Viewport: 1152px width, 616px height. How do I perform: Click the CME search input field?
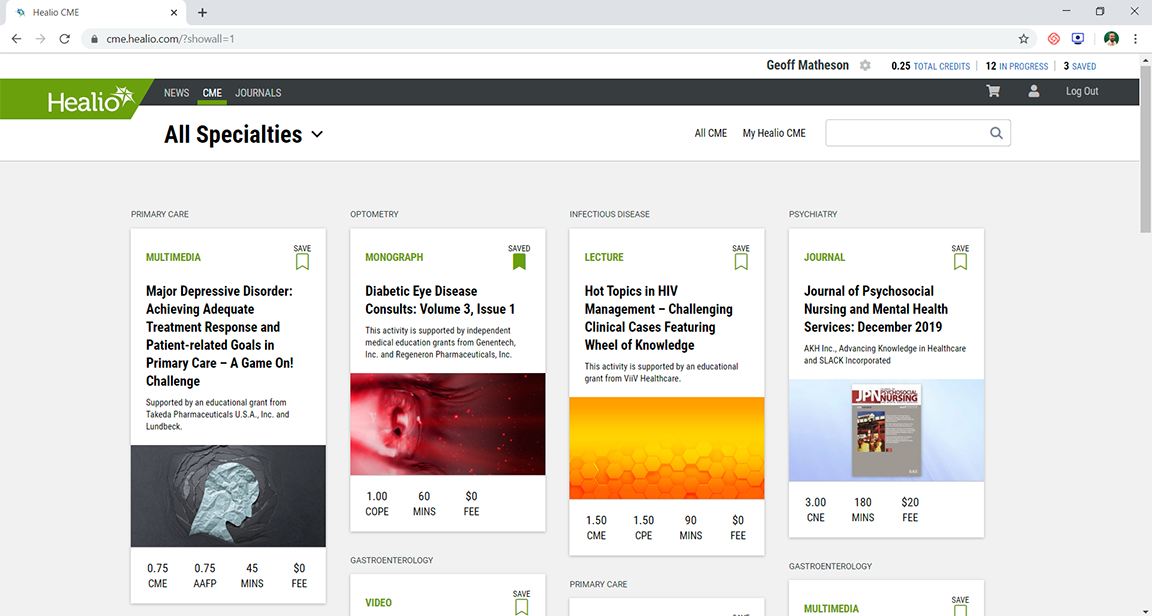click(x=905, y=133)
